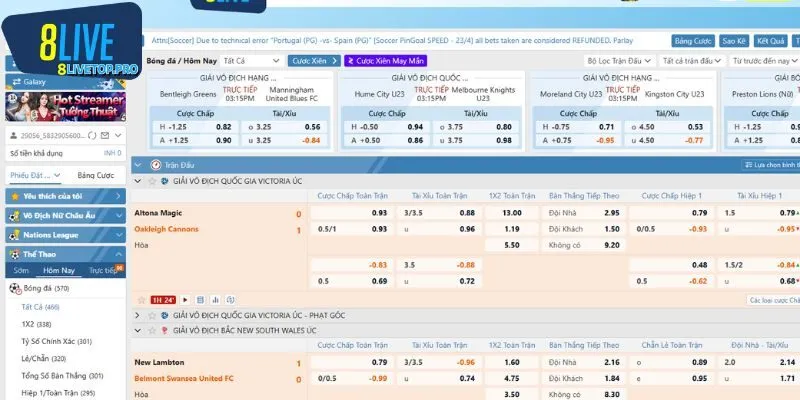
Task: Open the Phiếu Đặt tab
Action: (35, 176)
